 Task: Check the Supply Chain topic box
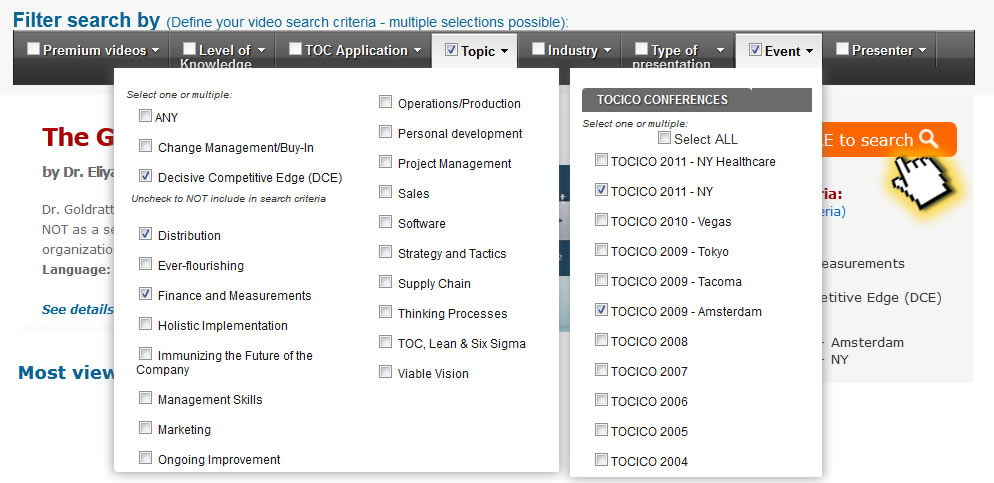[x=386, y=283]
